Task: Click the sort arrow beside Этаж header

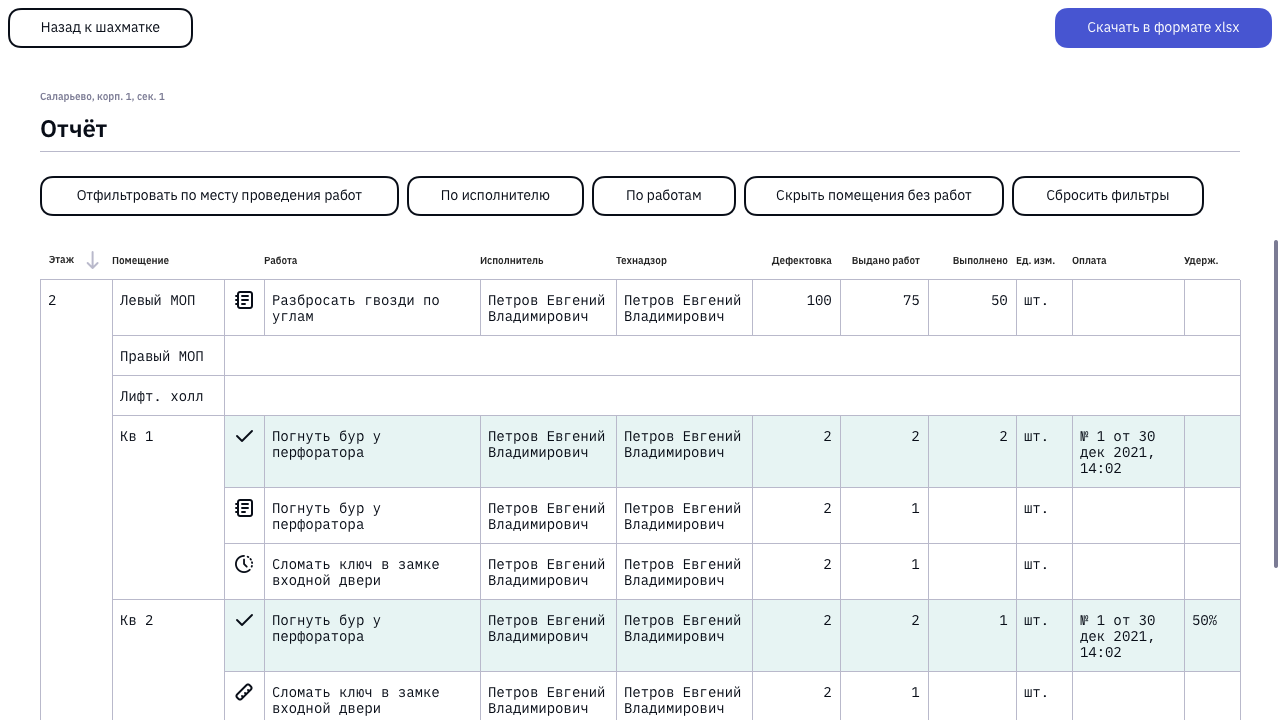Action: click(93, 261)
